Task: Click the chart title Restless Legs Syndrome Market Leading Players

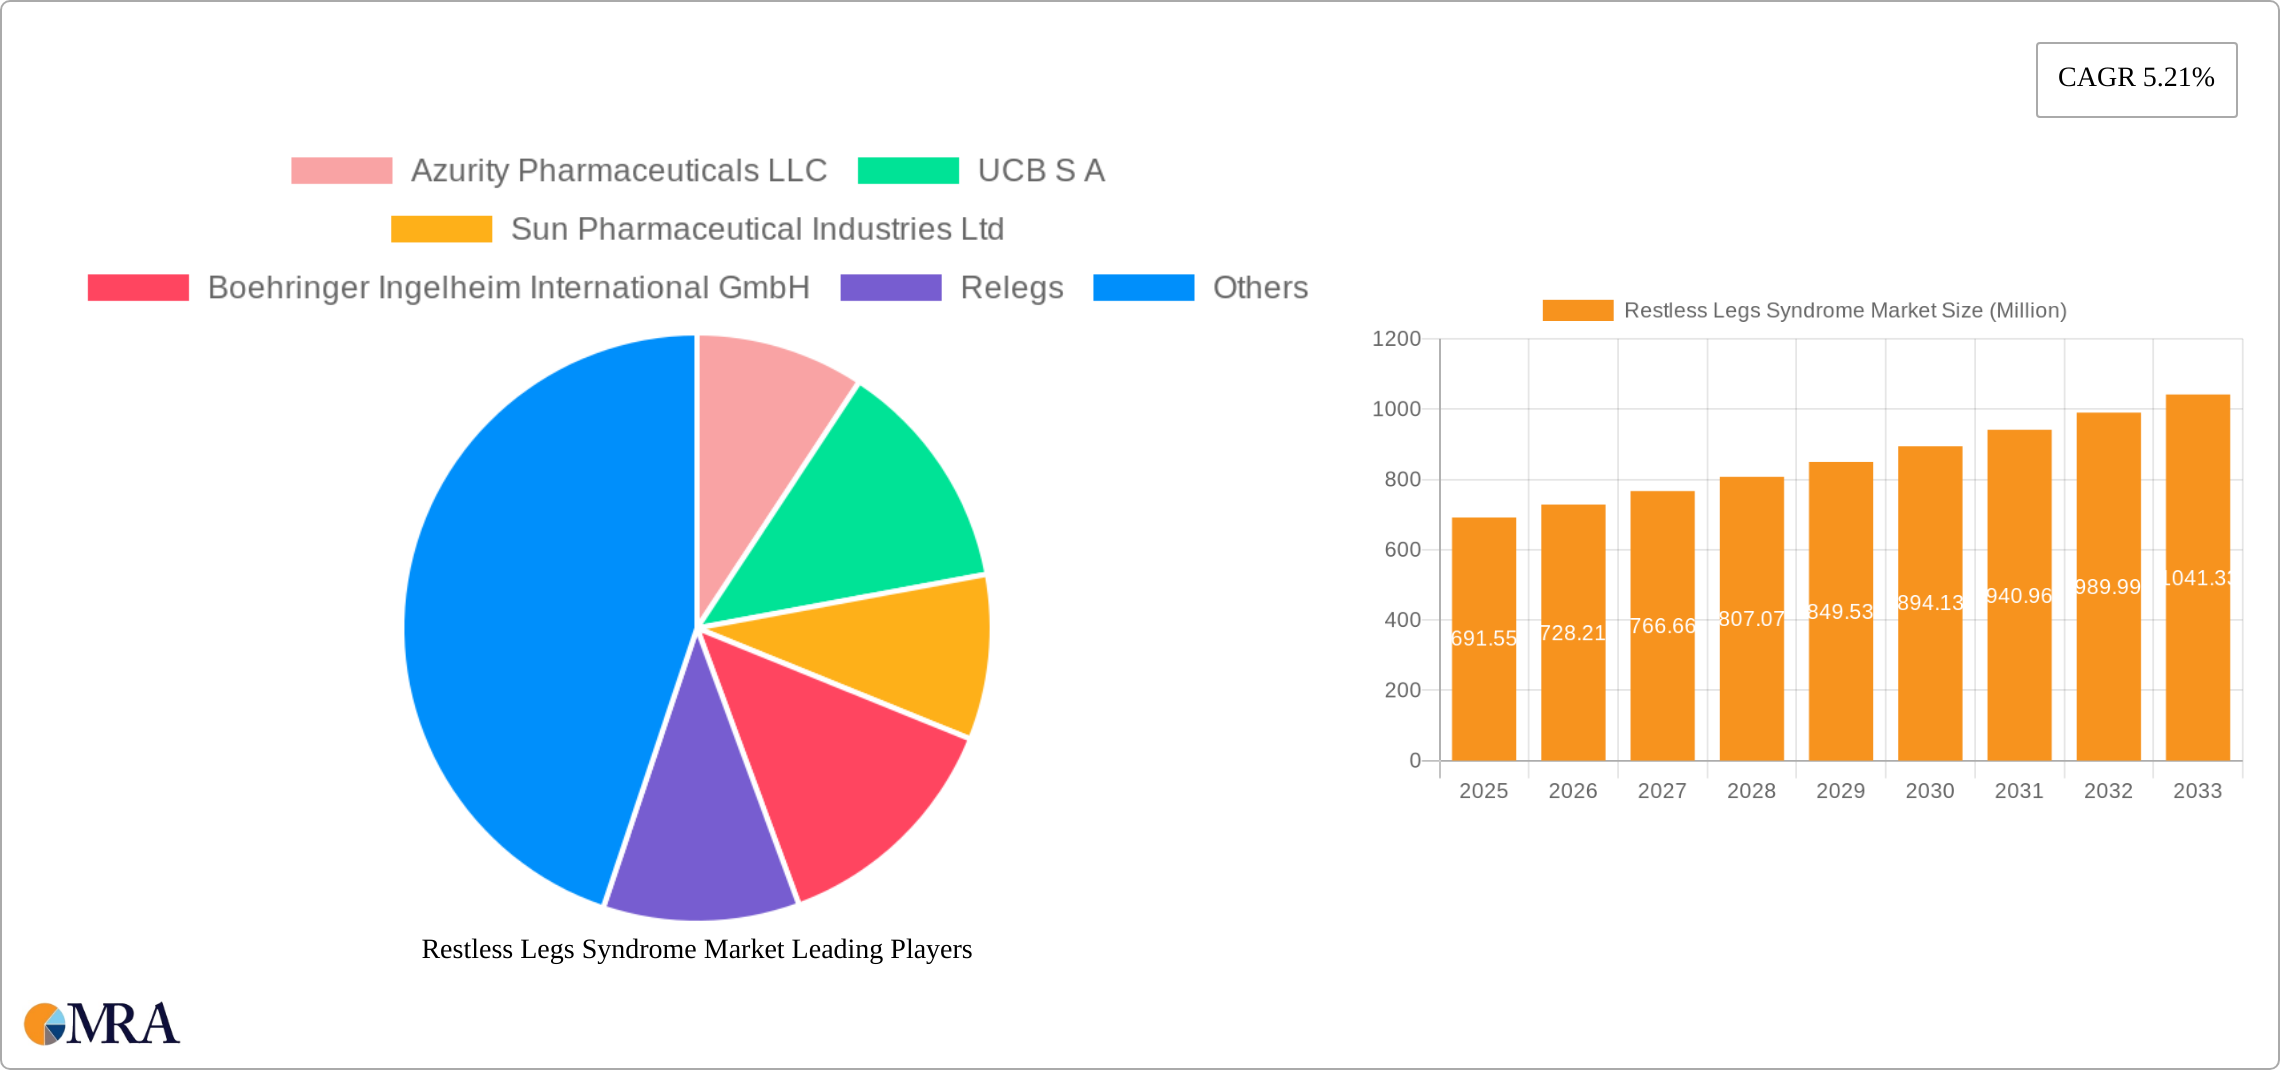Action: pos(697,950)
